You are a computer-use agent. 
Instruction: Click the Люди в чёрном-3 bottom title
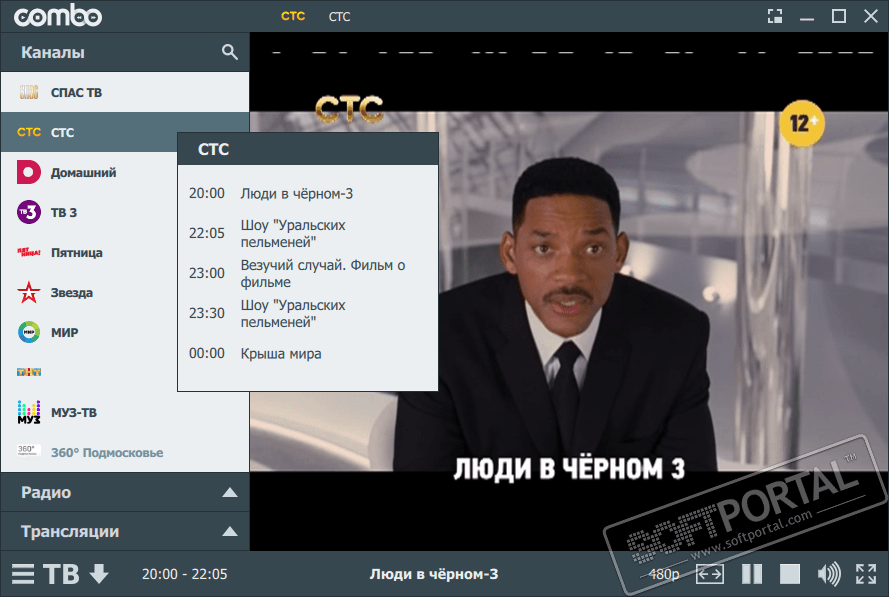(x=434, y=574)
